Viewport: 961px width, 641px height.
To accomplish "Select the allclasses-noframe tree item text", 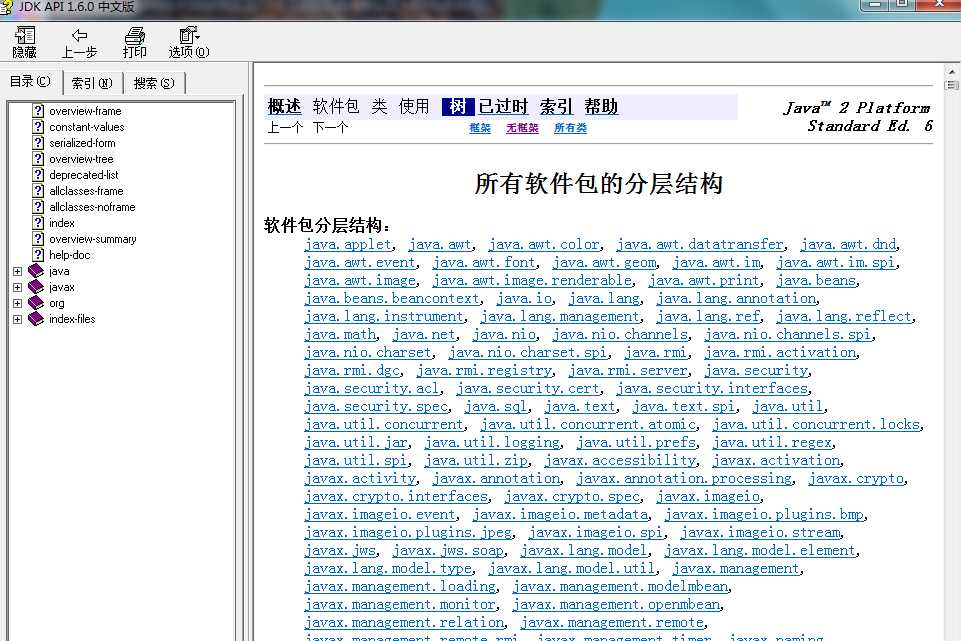I will point(92,207).
